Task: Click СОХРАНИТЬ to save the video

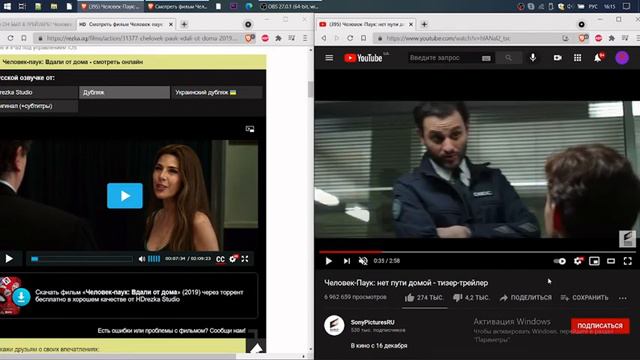Action: pos(584,298)
